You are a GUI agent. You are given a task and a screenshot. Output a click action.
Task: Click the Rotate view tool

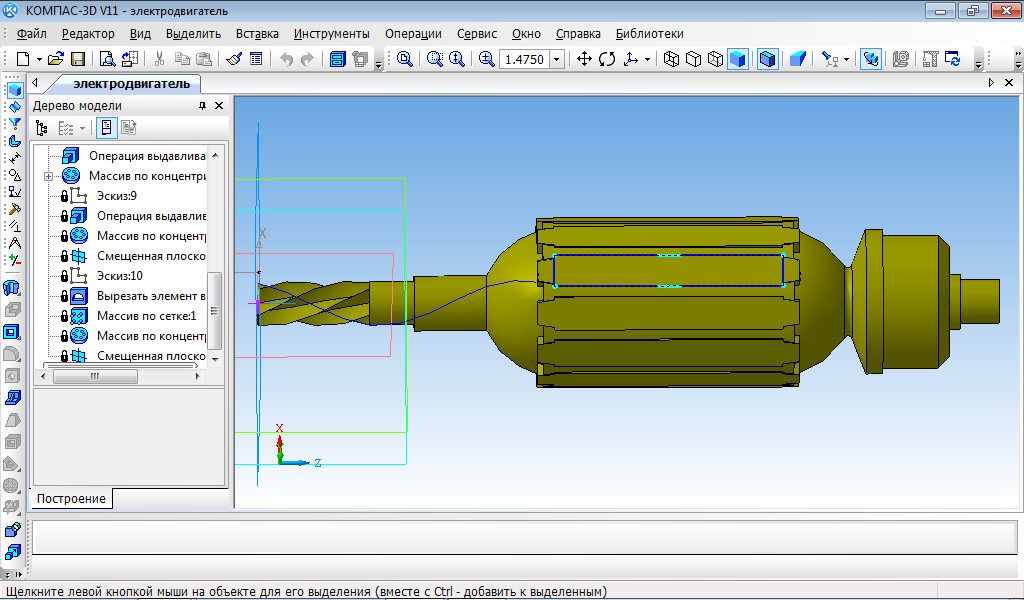pos(607,60)
